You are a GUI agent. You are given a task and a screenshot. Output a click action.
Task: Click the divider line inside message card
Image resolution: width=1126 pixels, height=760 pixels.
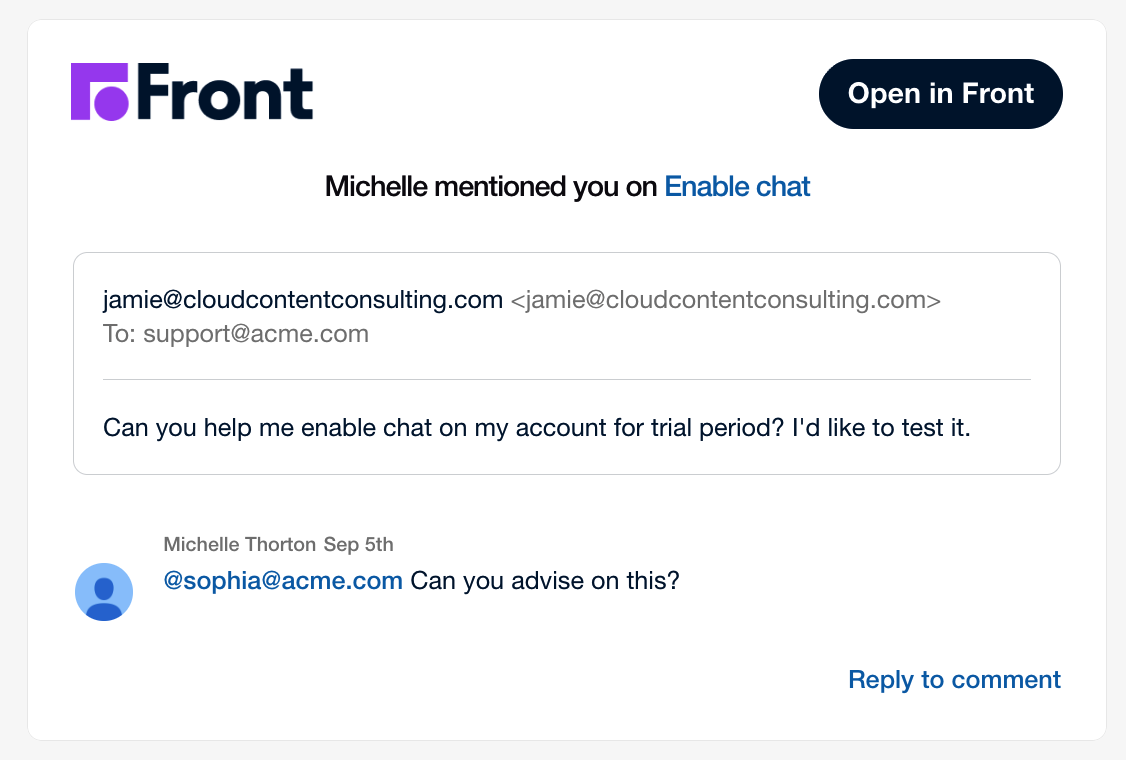pyautogui.click(x=567, y=379)
